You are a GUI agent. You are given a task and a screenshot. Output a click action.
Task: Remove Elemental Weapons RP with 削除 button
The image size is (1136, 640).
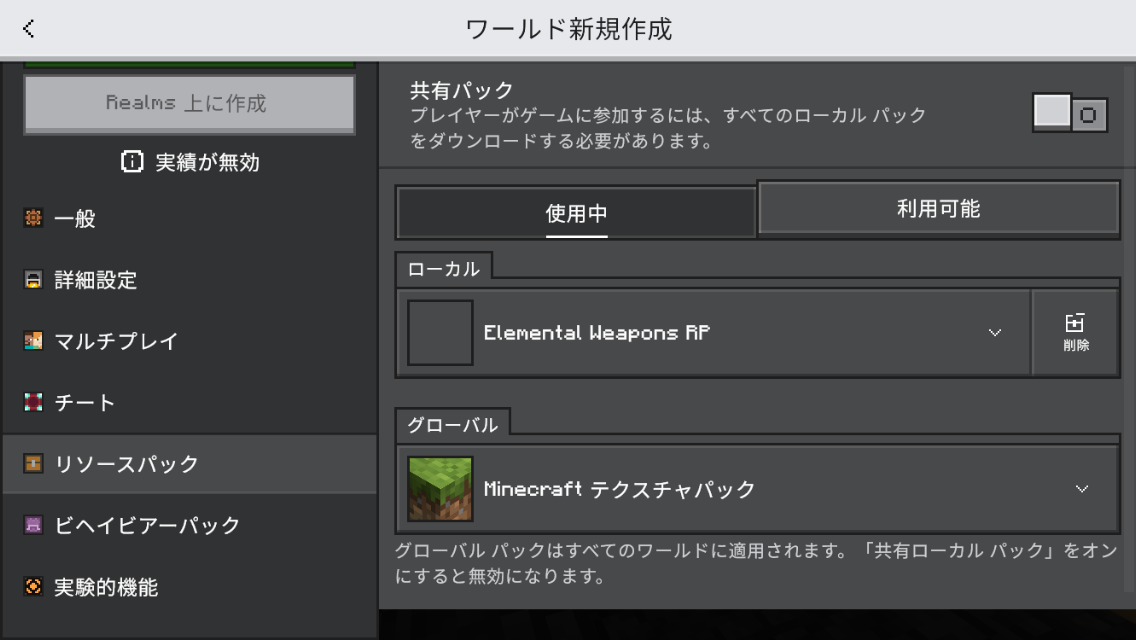point(1076,333)
